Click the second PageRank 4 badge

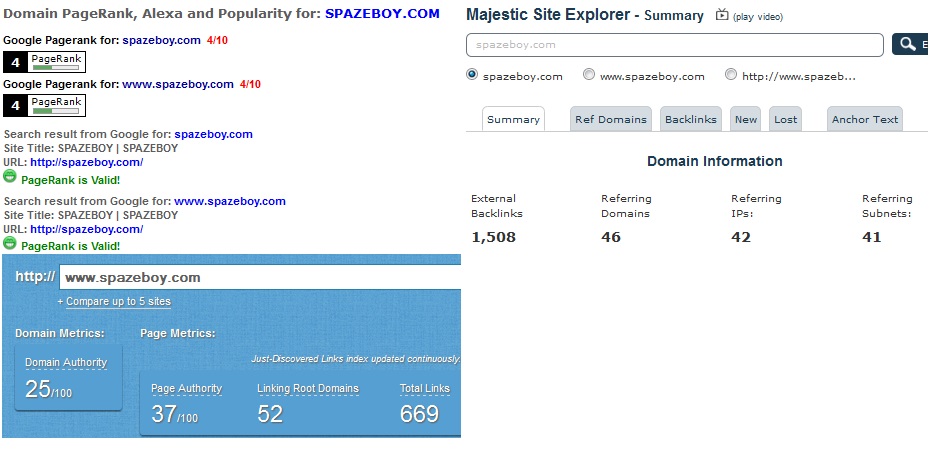coord(45,106)
